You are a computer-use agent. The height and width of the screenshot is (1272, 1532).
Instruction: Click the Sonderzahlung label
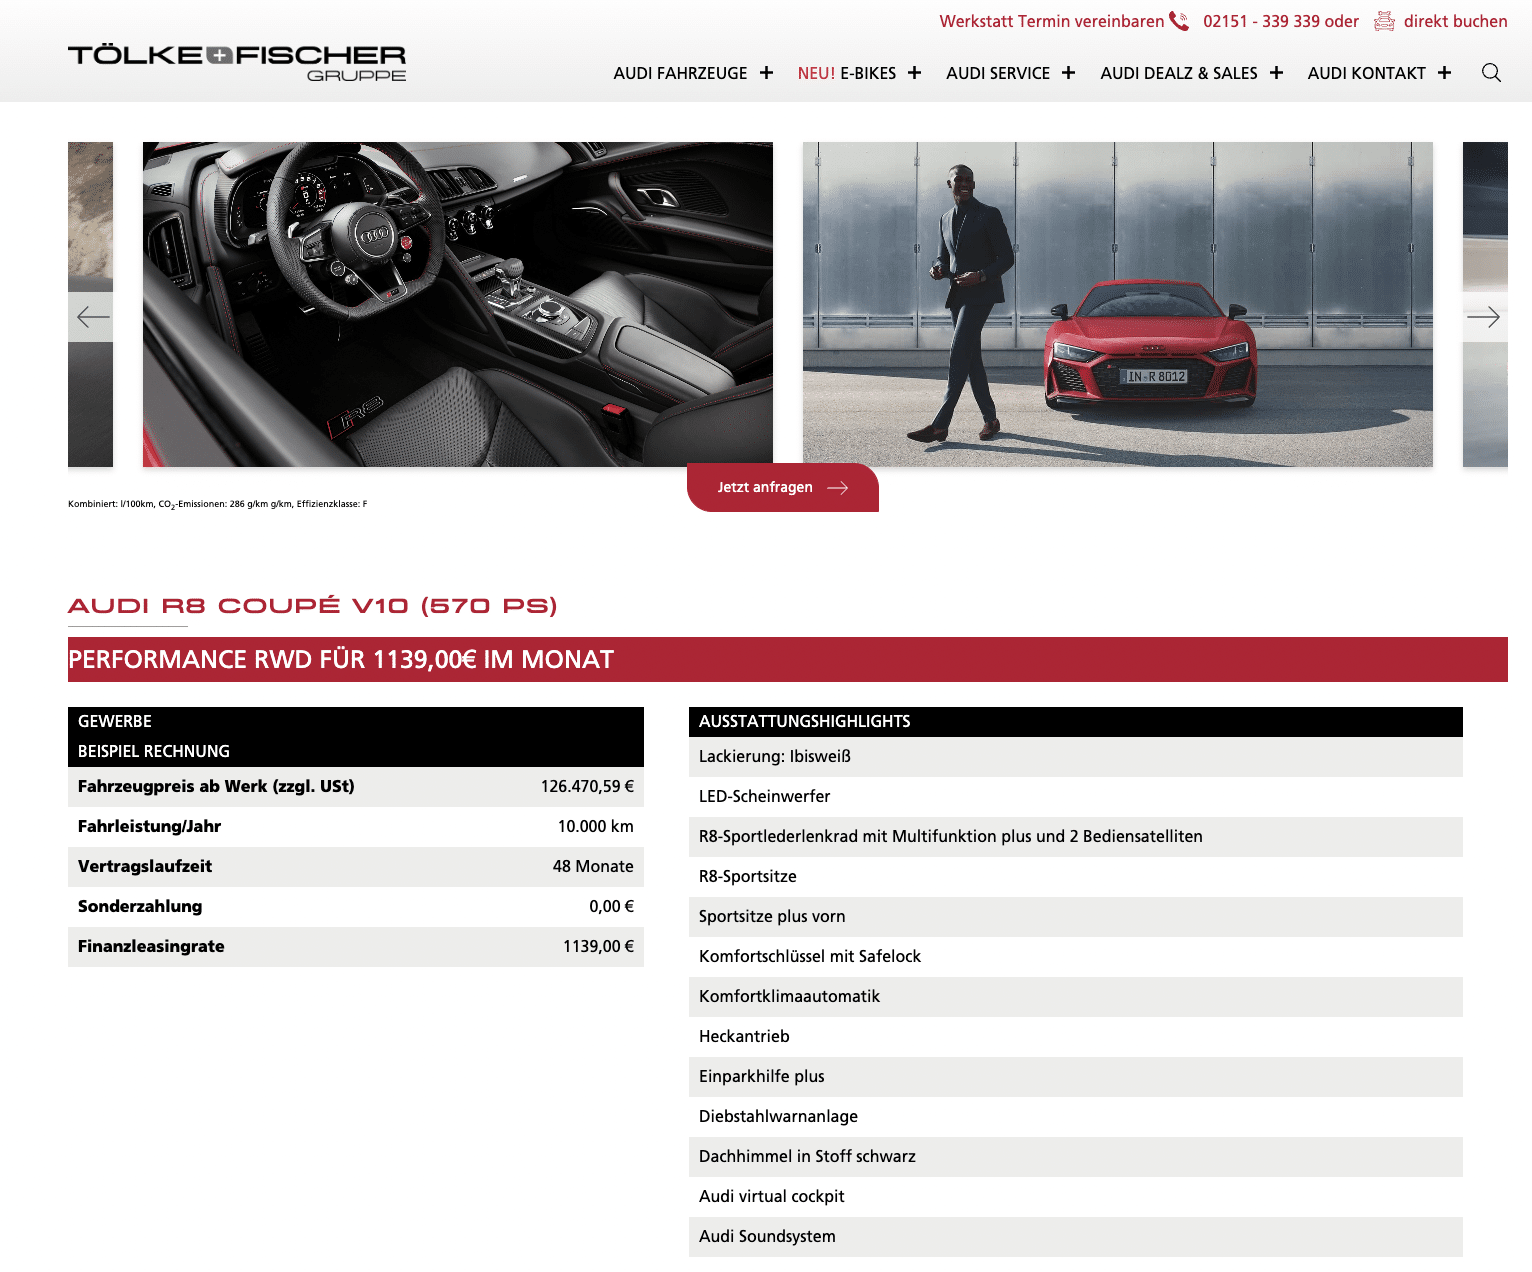140,906
